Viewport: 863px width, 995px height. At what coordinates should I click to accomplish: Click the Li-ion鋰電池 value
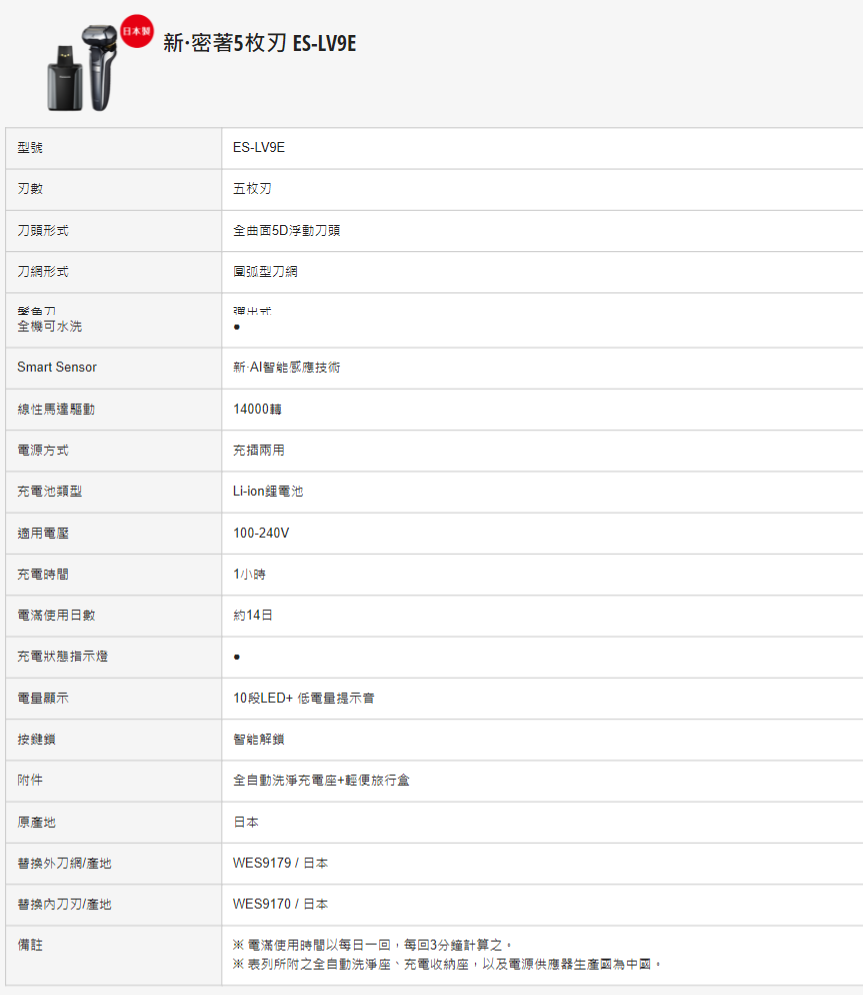coord(268,491)
